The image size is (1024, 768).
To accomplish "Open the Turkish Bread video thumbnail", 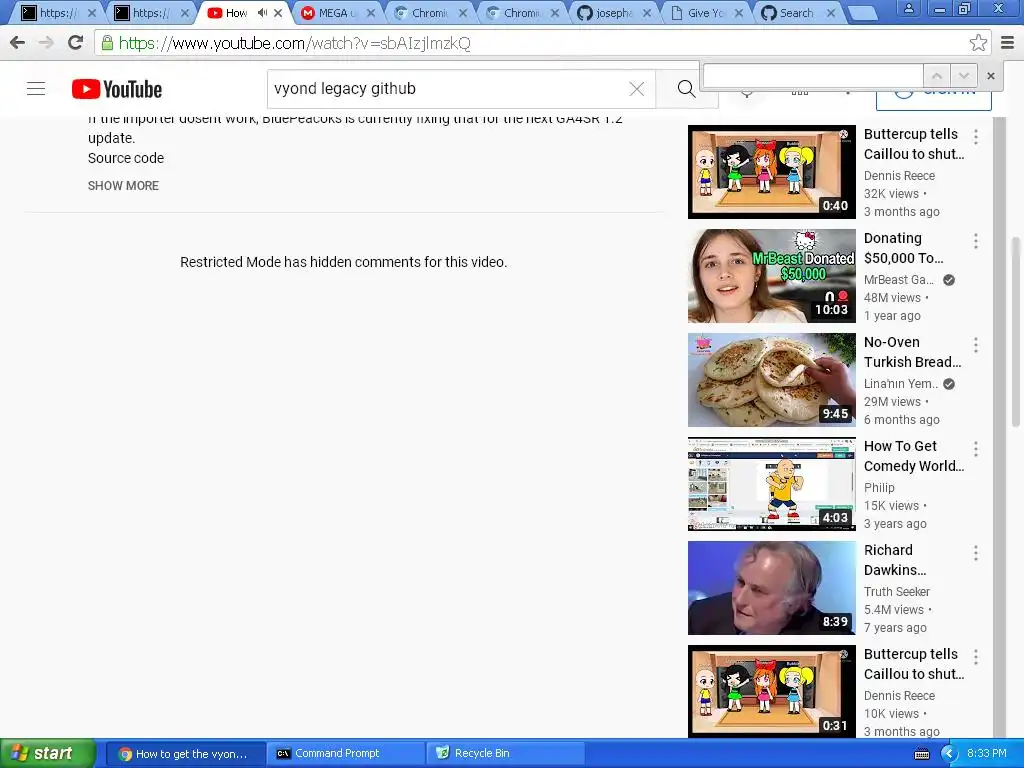I will click(x=771, y=380).
